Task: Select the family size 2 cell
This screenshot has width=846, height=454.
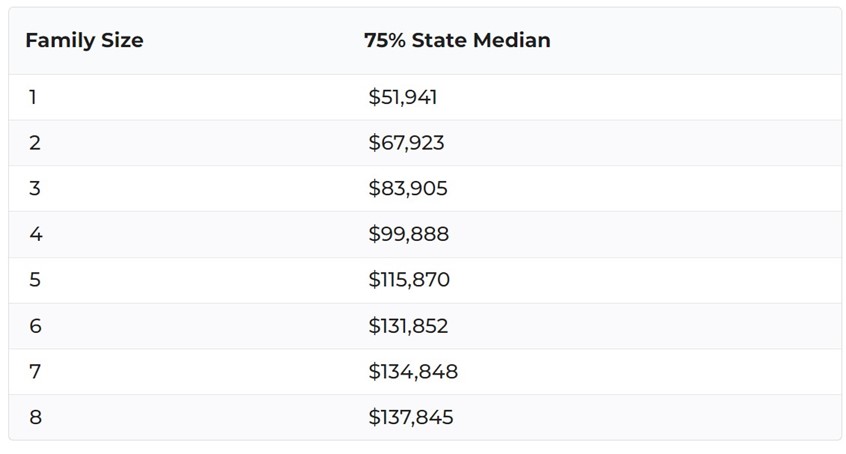Action: [x=35, y=143]
